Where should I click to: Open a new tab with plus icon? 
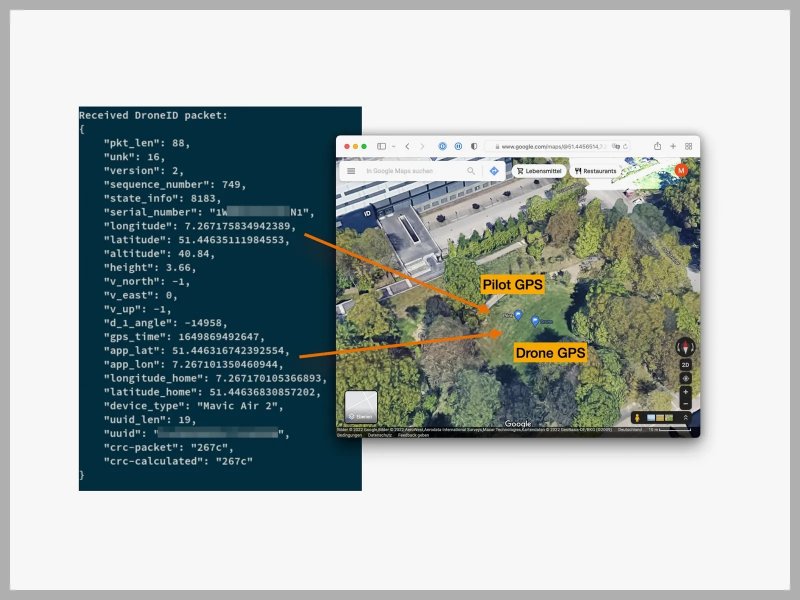pyautogui.click(x=673, y=146)
